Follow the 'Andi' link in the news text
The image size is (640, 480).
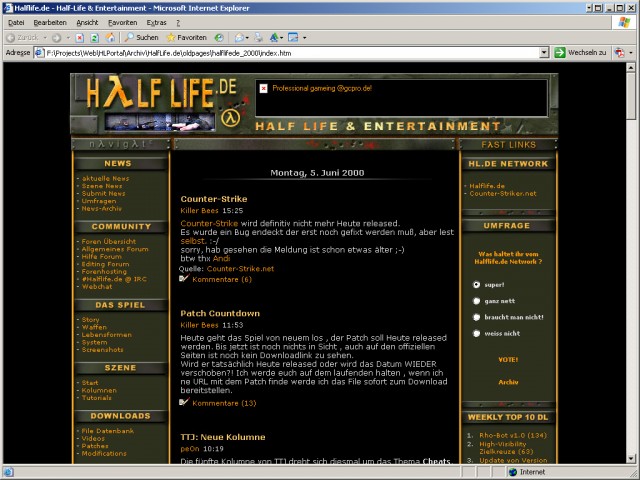point(221,258)
